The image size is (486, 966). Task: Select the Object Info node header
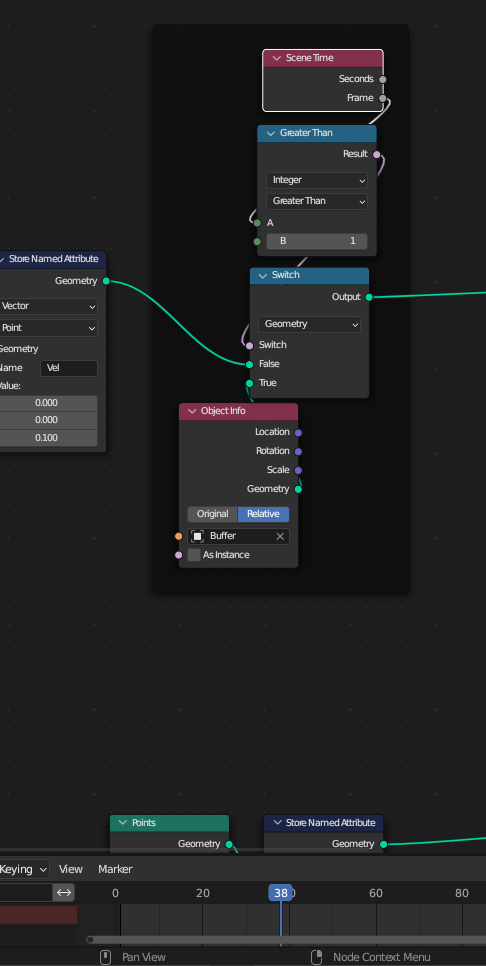pos(238,411)
